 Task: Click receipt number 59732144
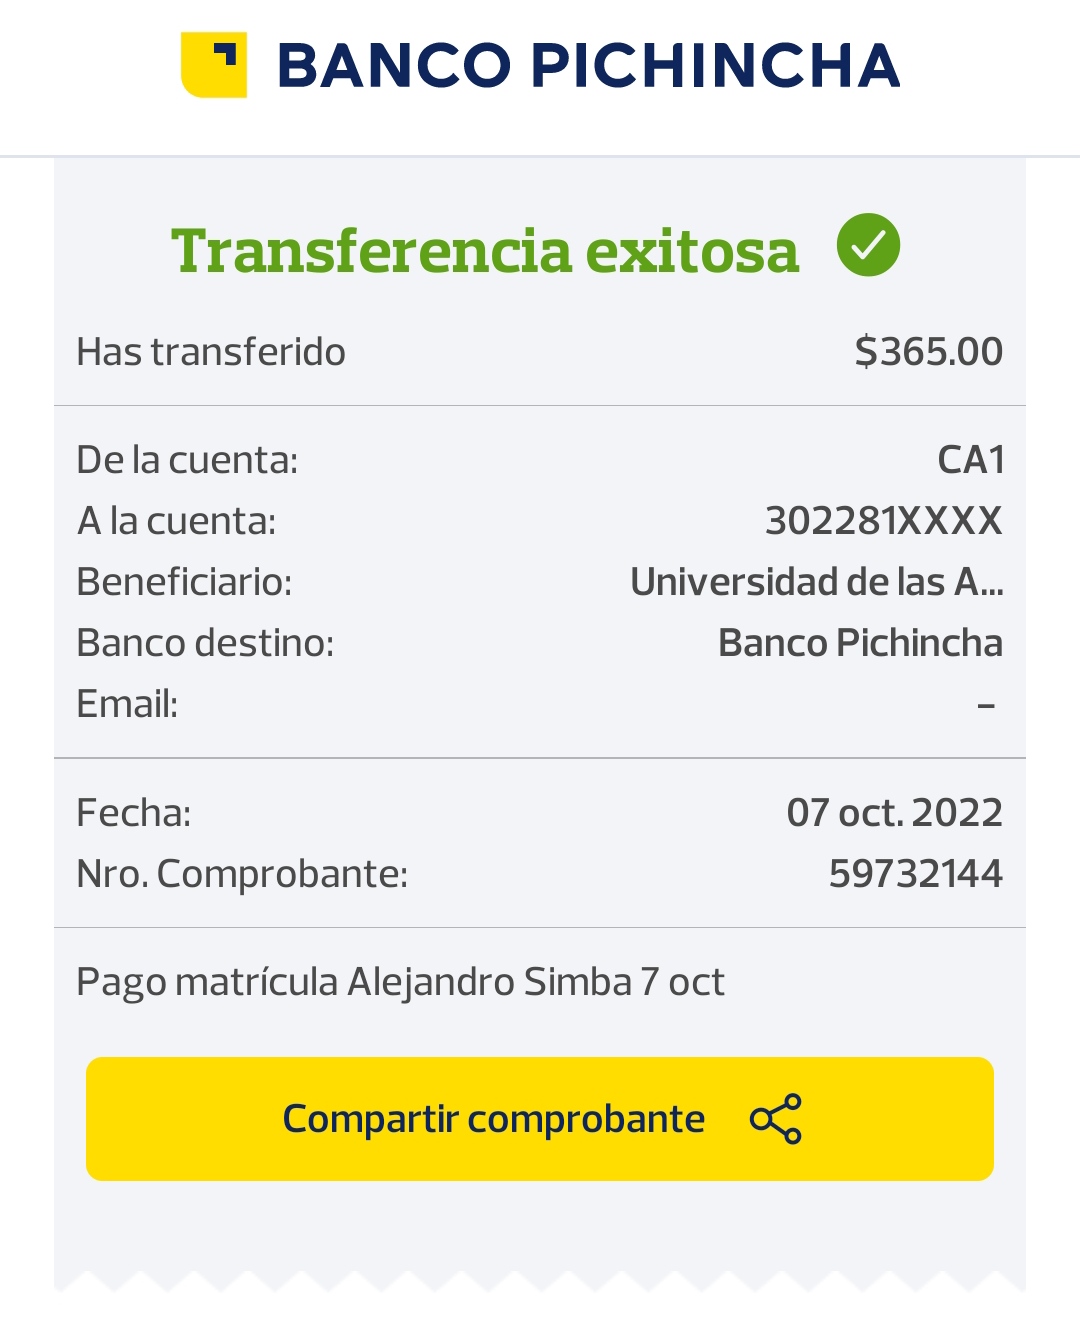(x=915, y=874)
